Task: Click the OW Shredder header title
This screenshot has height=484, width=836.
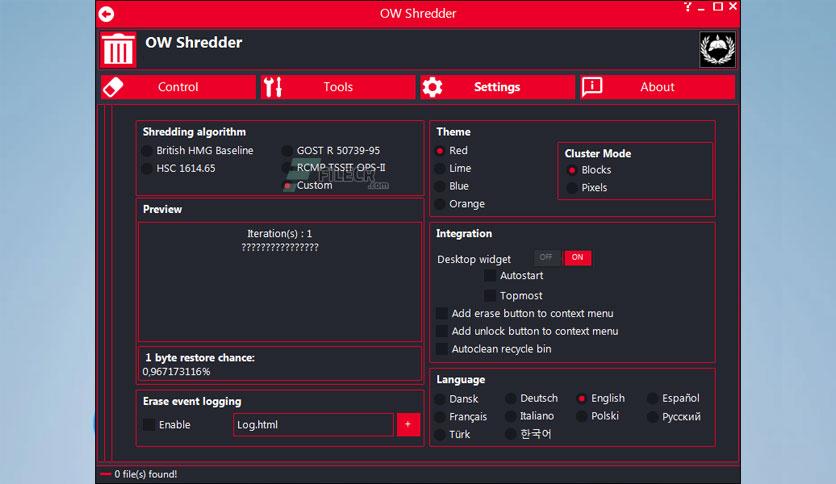Action: (x=194, y=43)
